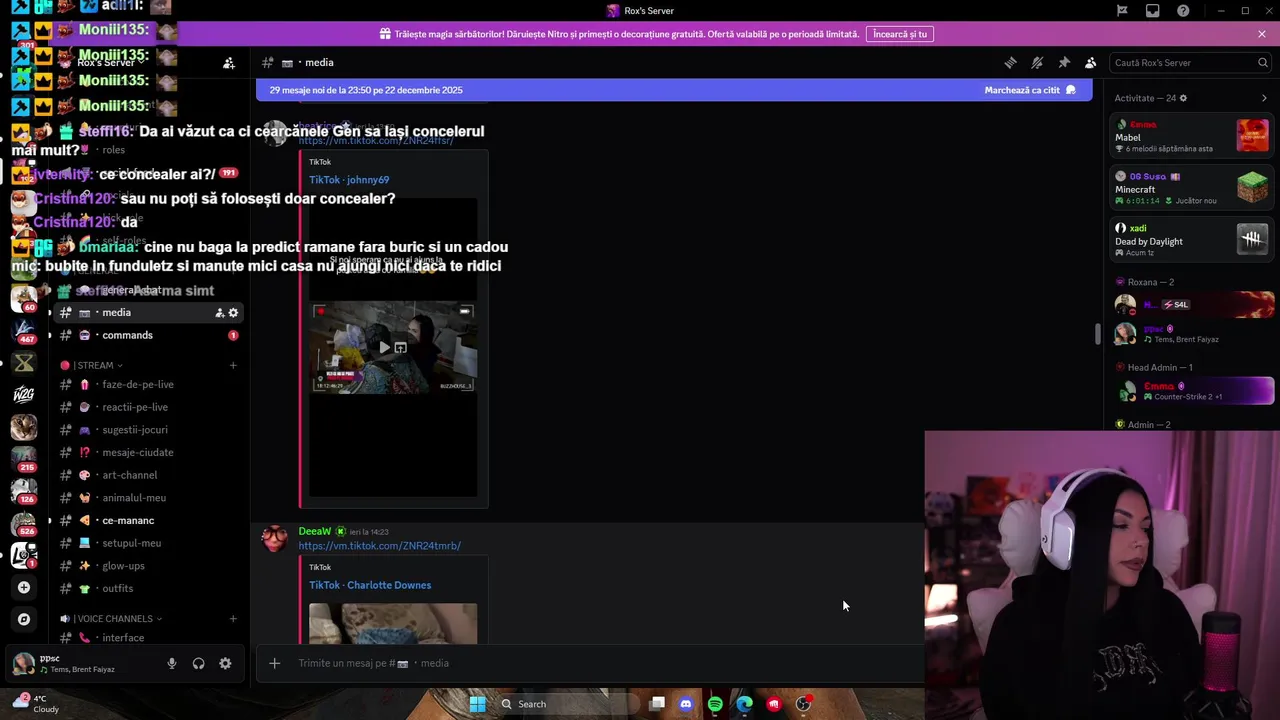Open the Minecraft activity card

[x=1192, y=188]
